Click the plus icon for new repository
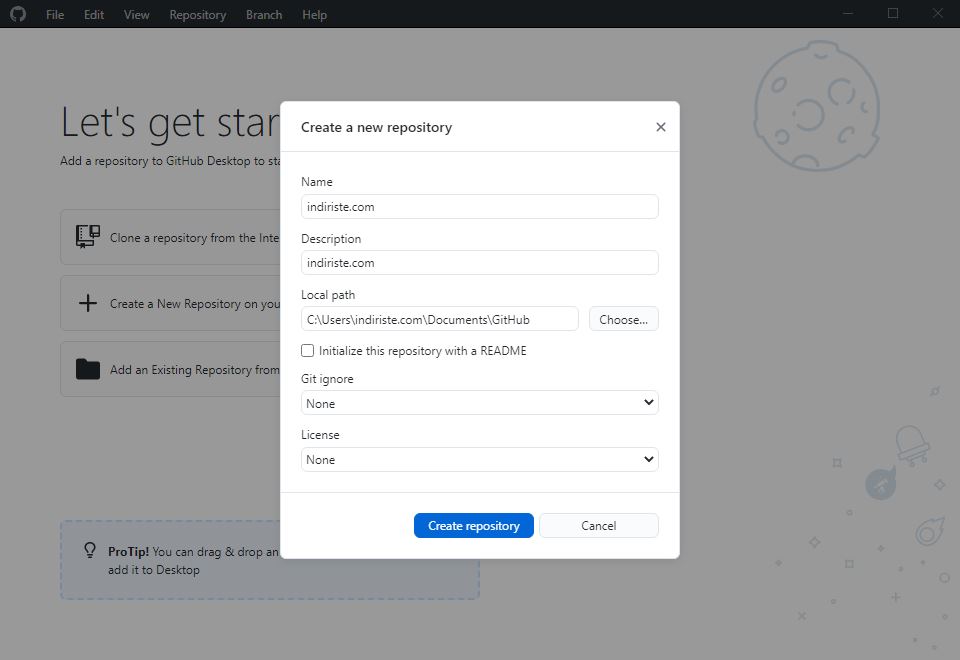The height and width of the screenshot is (660, 960). coord(88,303)
